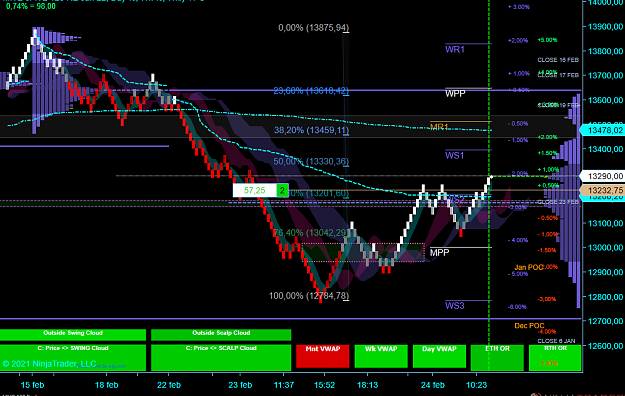This screenshot has height=396, width=625.
Task: Click the CLOSE 16 FEB label
Action: (x=558, y=60)
